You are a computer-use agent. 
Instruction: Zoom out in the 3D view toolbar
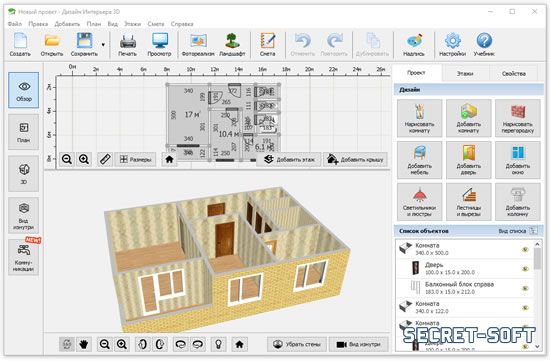pyautogui.click(x=105, y=344)
